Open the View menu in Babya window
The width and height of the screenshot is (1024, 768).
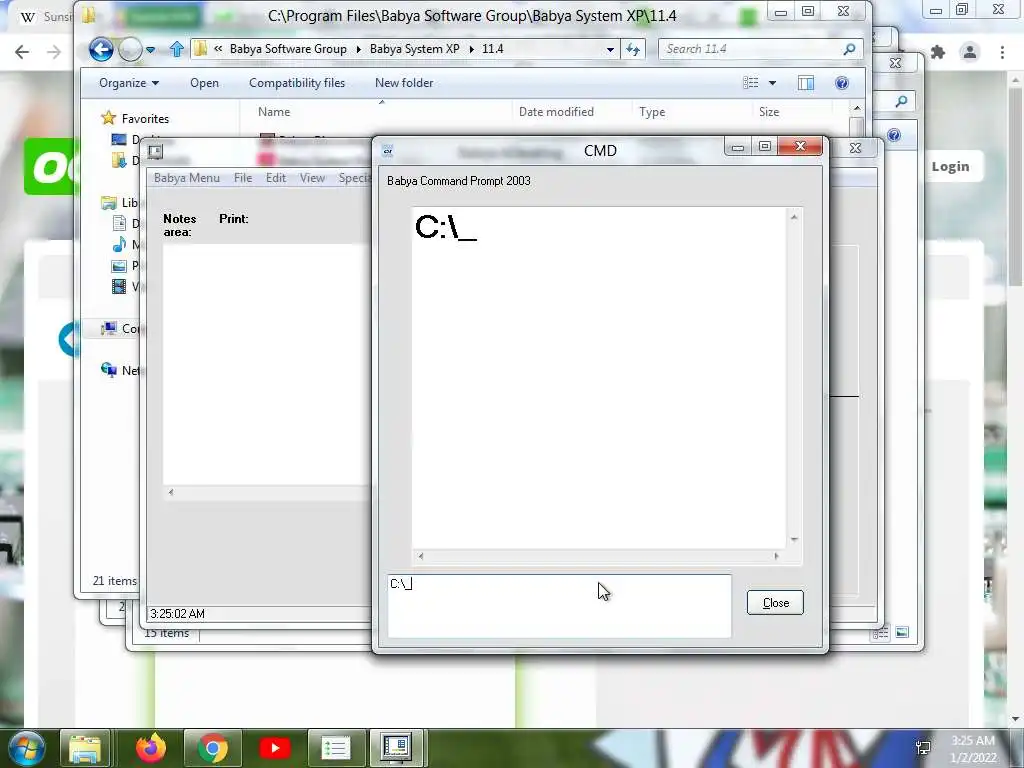[312, 178]
